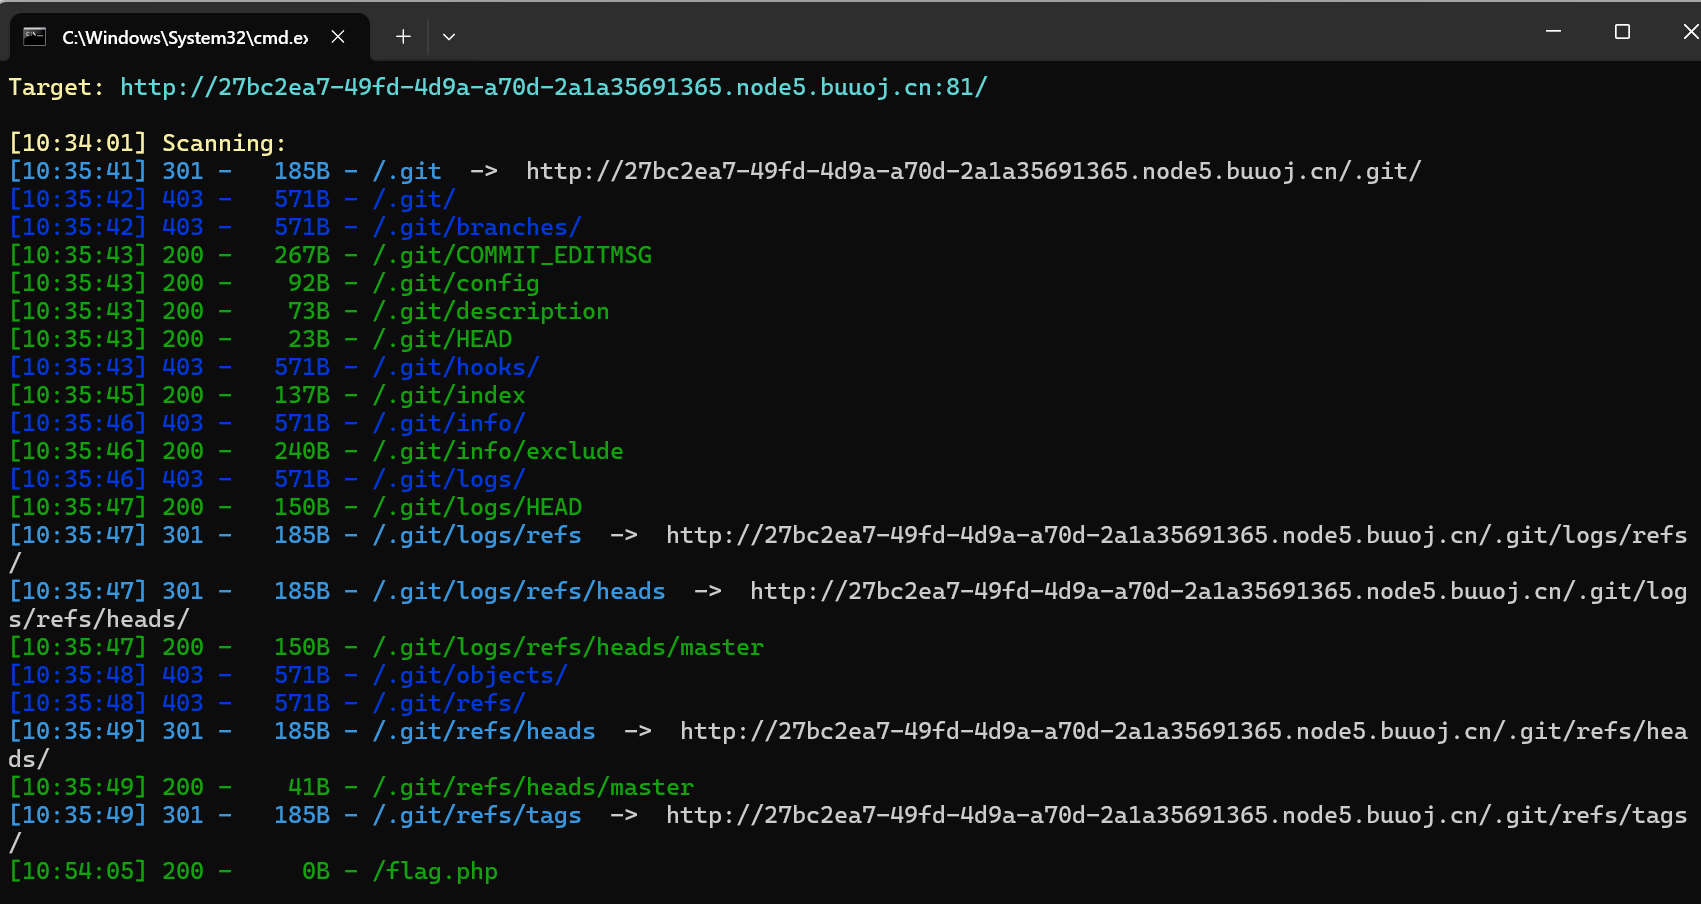Select the C:\Windows\System32\cmd.exe tab
The height and width of the screenshot is (904, 1701).
pyautogui.click(x=185, y=37)
